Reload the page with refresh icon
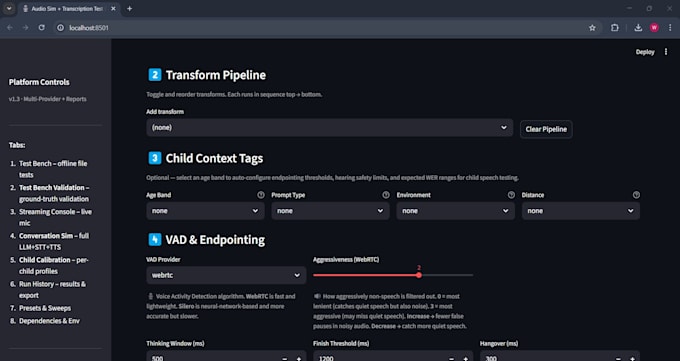The width and height of the screenshot is (680, 361). [42, 28]
